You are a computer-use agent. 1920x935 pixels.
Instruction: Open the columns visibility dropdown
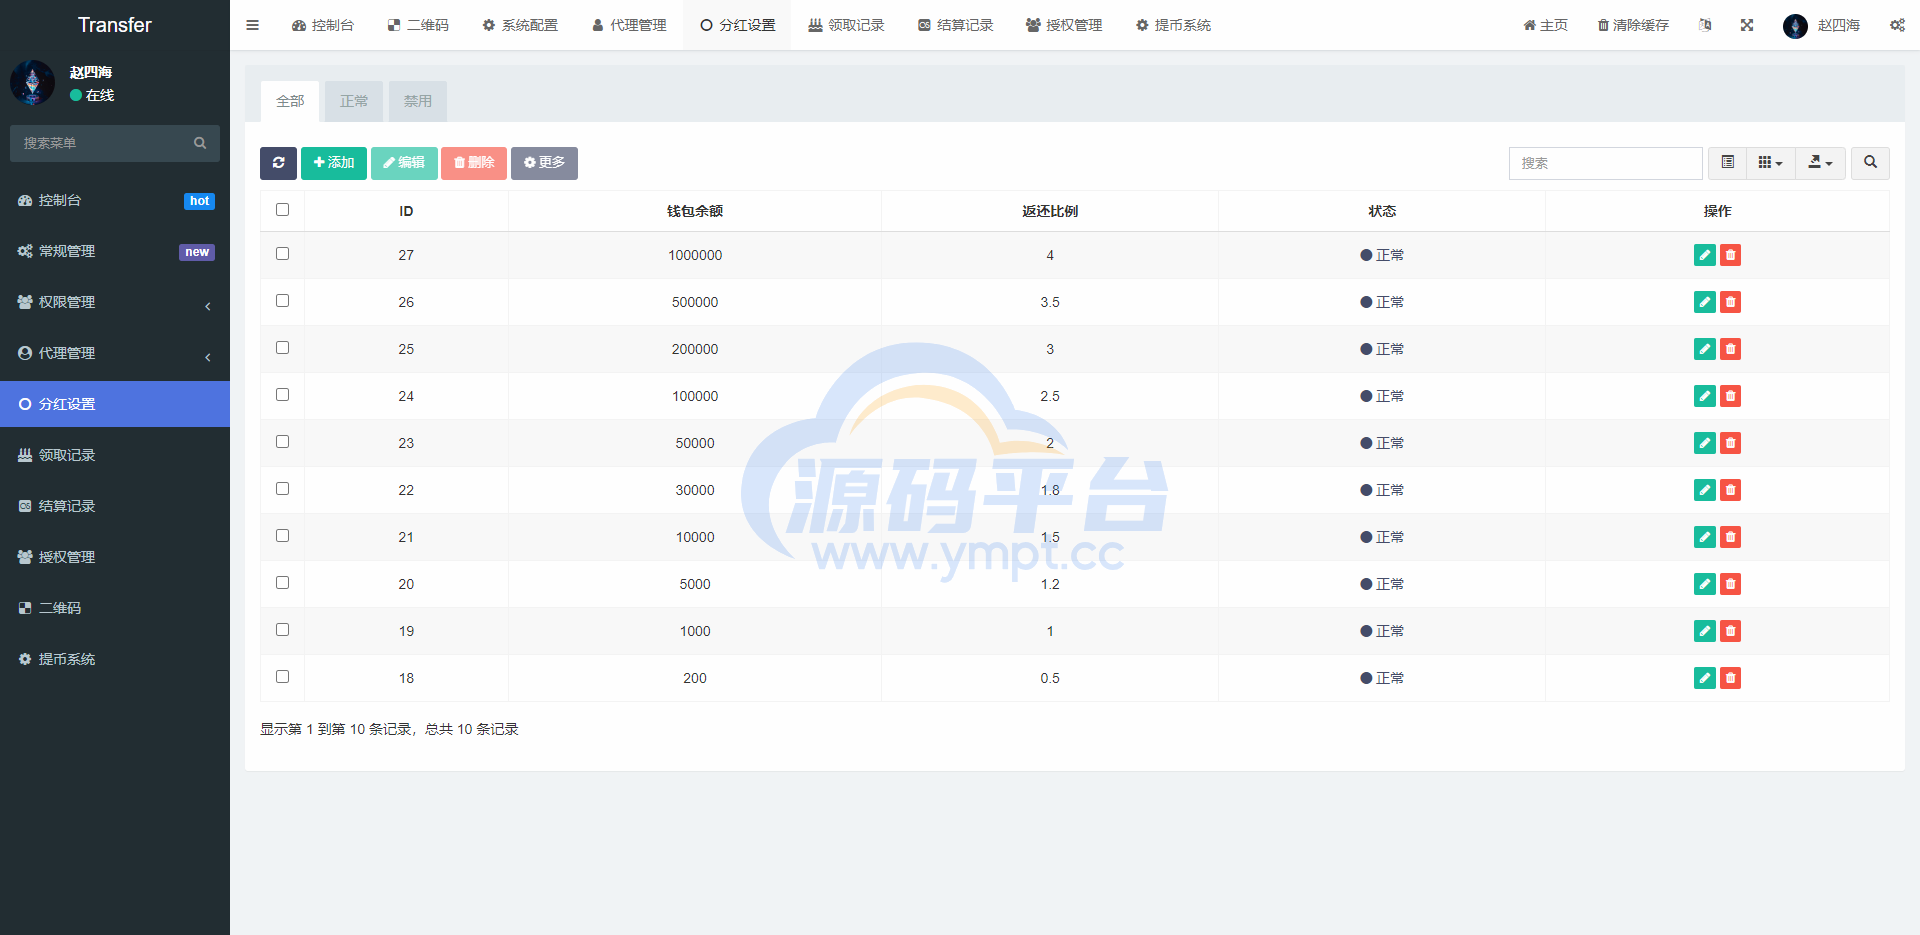tap(1770, 163)
